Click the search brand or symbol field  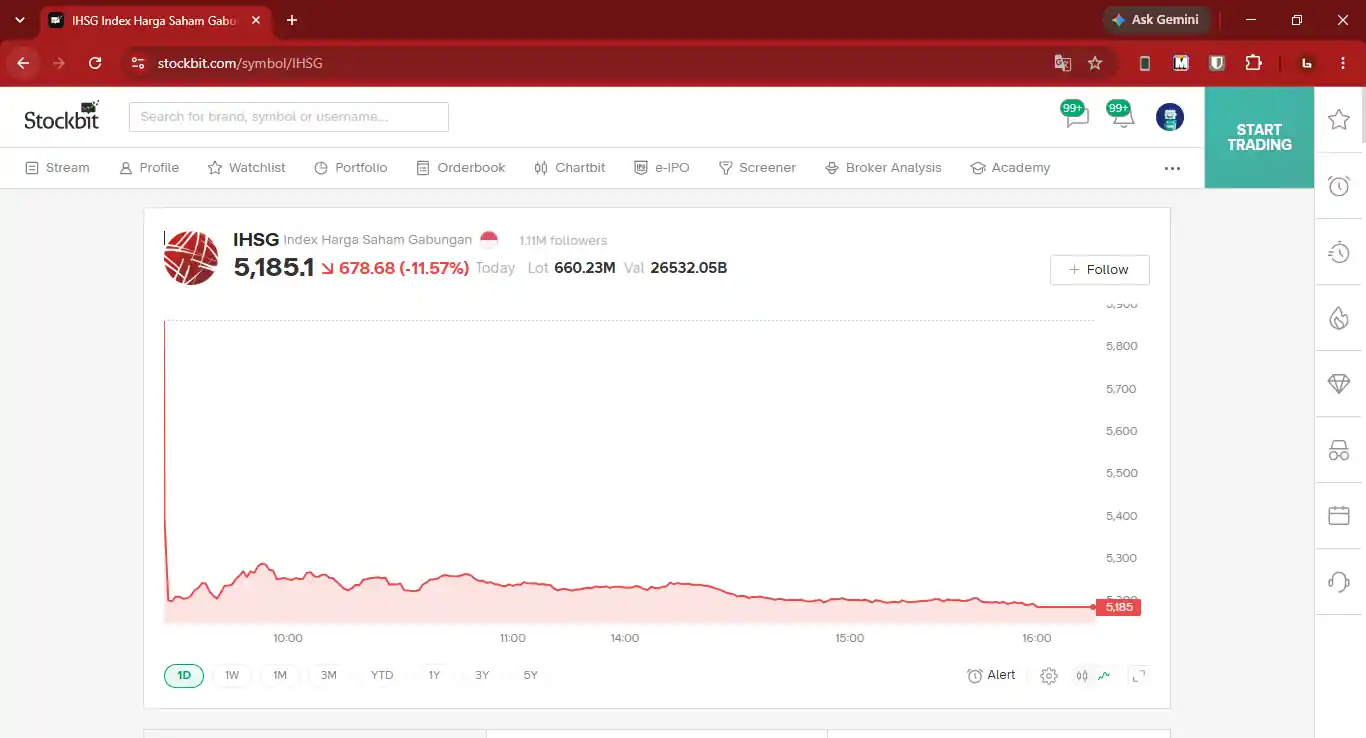(x=289, y=117)
